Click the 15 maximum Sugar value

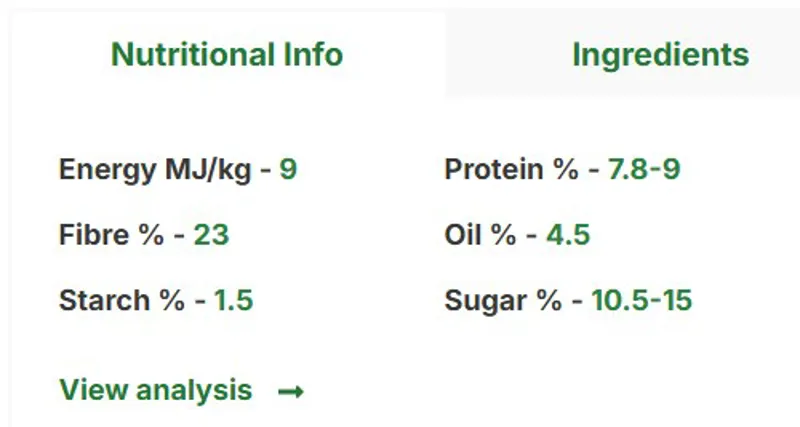[x=676, y=301]
